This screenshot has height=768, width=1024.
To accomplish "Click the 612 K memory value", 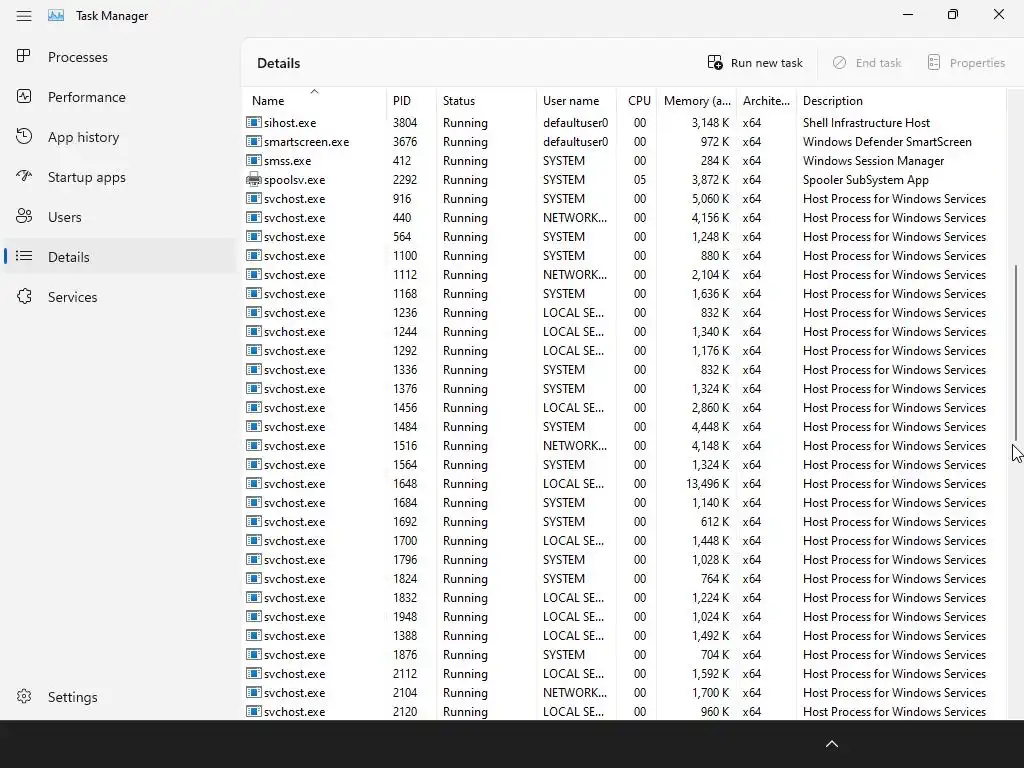I will pos(714,521).
